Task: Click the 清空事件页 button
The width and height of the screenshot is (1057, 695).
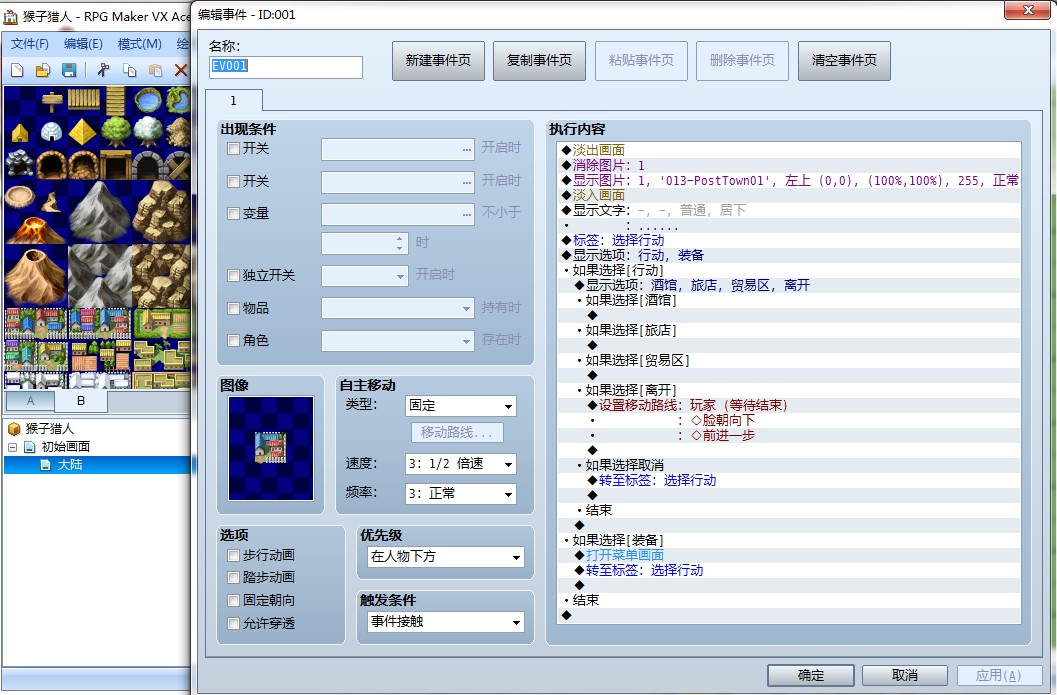Action: coord(844,61)
